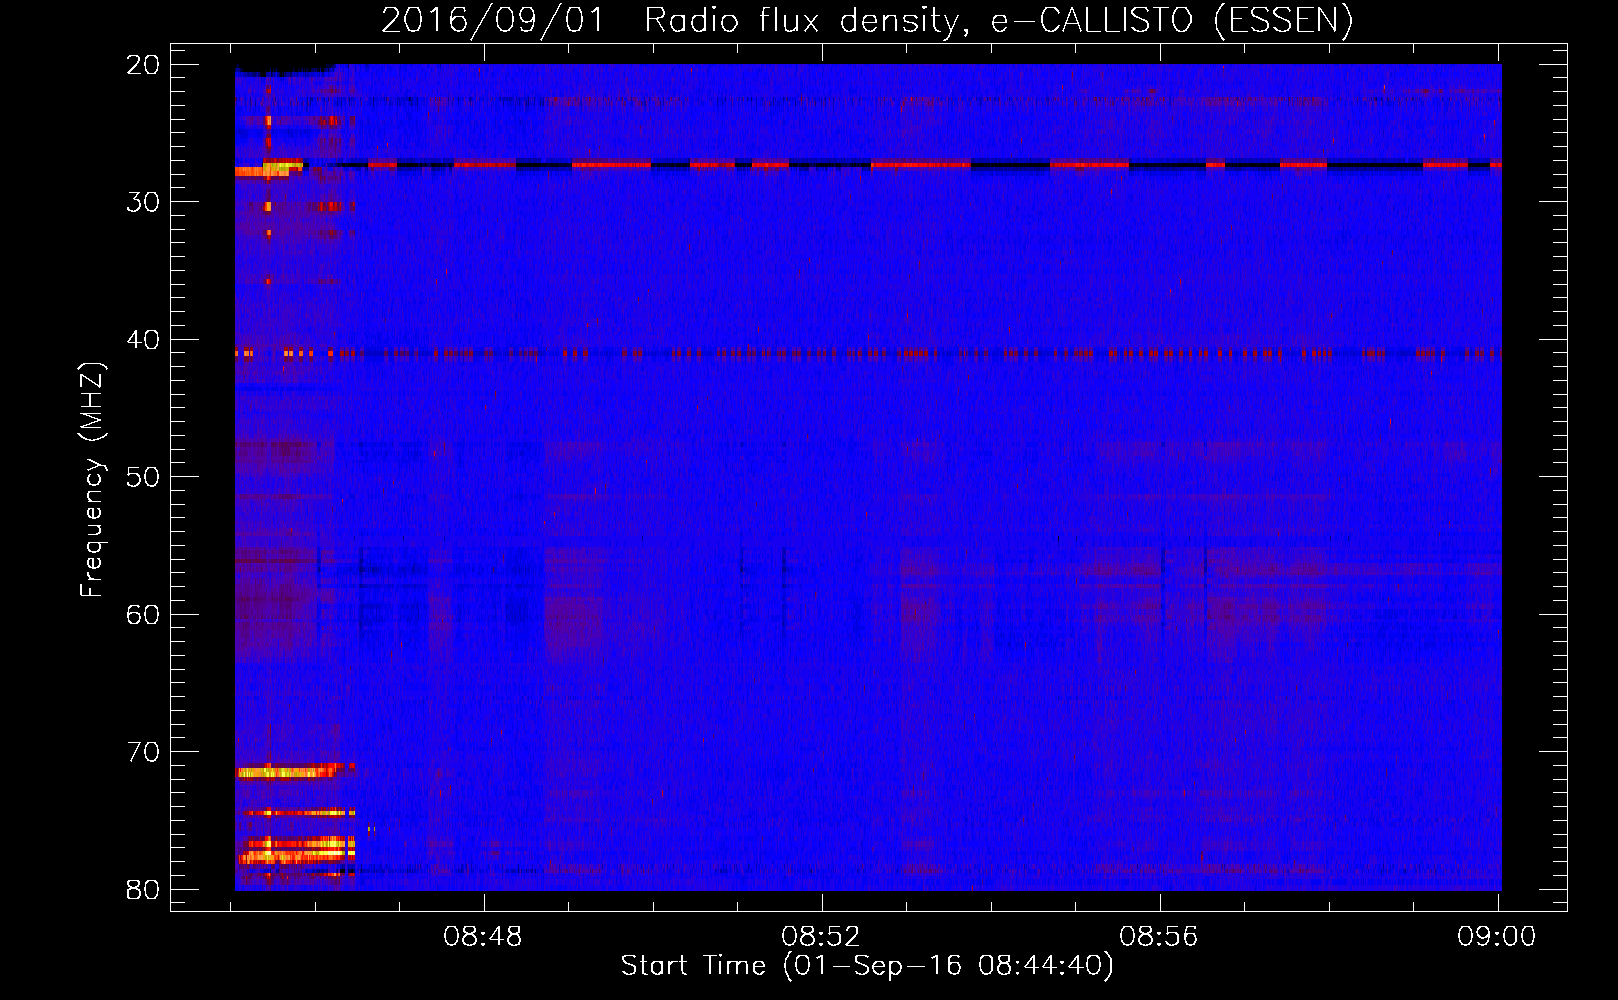The width and height of the screenshot is (1618, 1000).
Task: Click the 08:56 time tick label
Action: (x=1159, y=937)
